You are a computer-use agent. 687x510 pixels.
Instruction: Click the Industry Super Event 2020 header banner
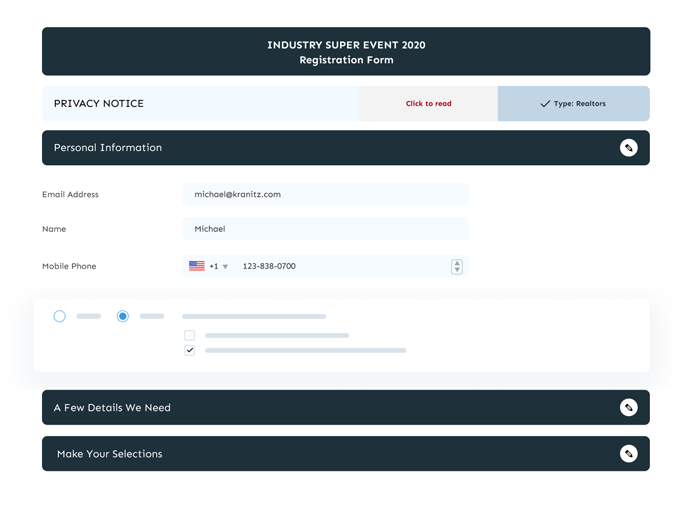[x=346, y=51]
